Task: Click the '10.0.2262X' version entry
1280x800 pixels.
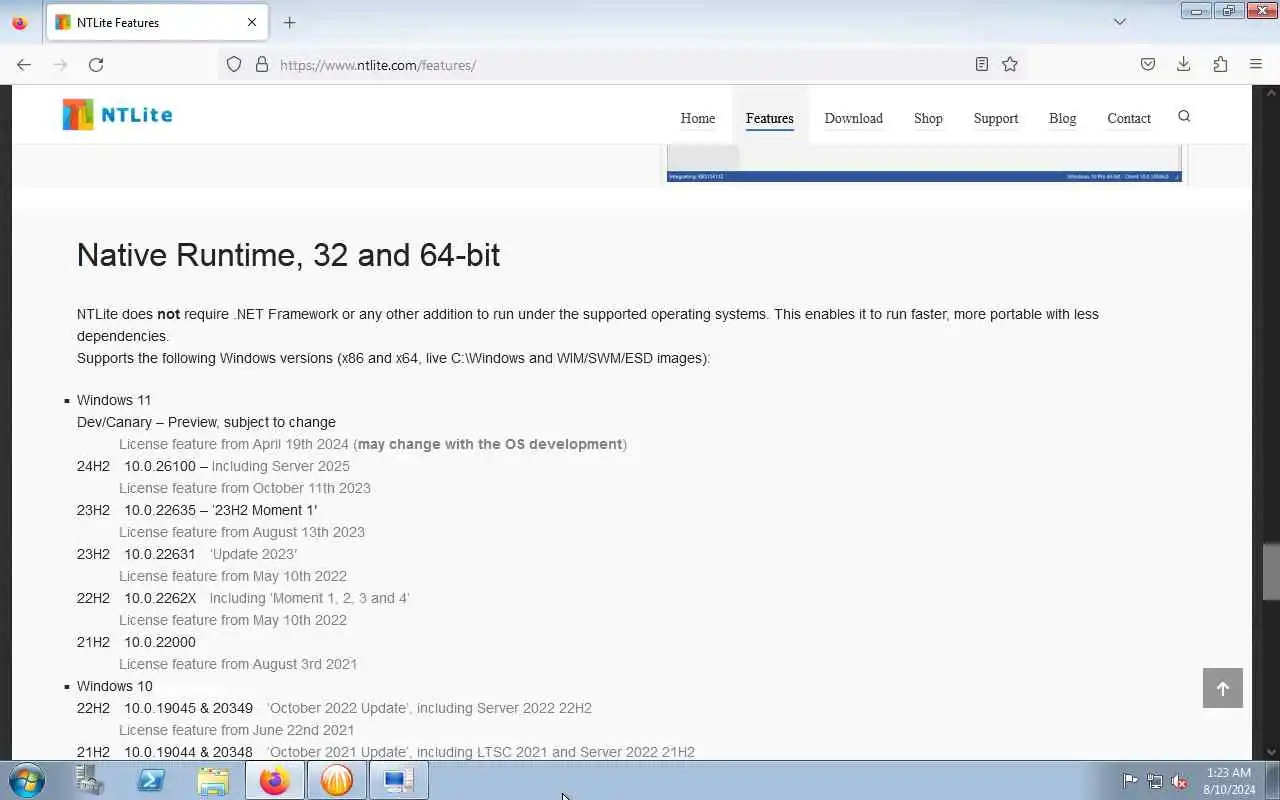Action: pos(160,598)
